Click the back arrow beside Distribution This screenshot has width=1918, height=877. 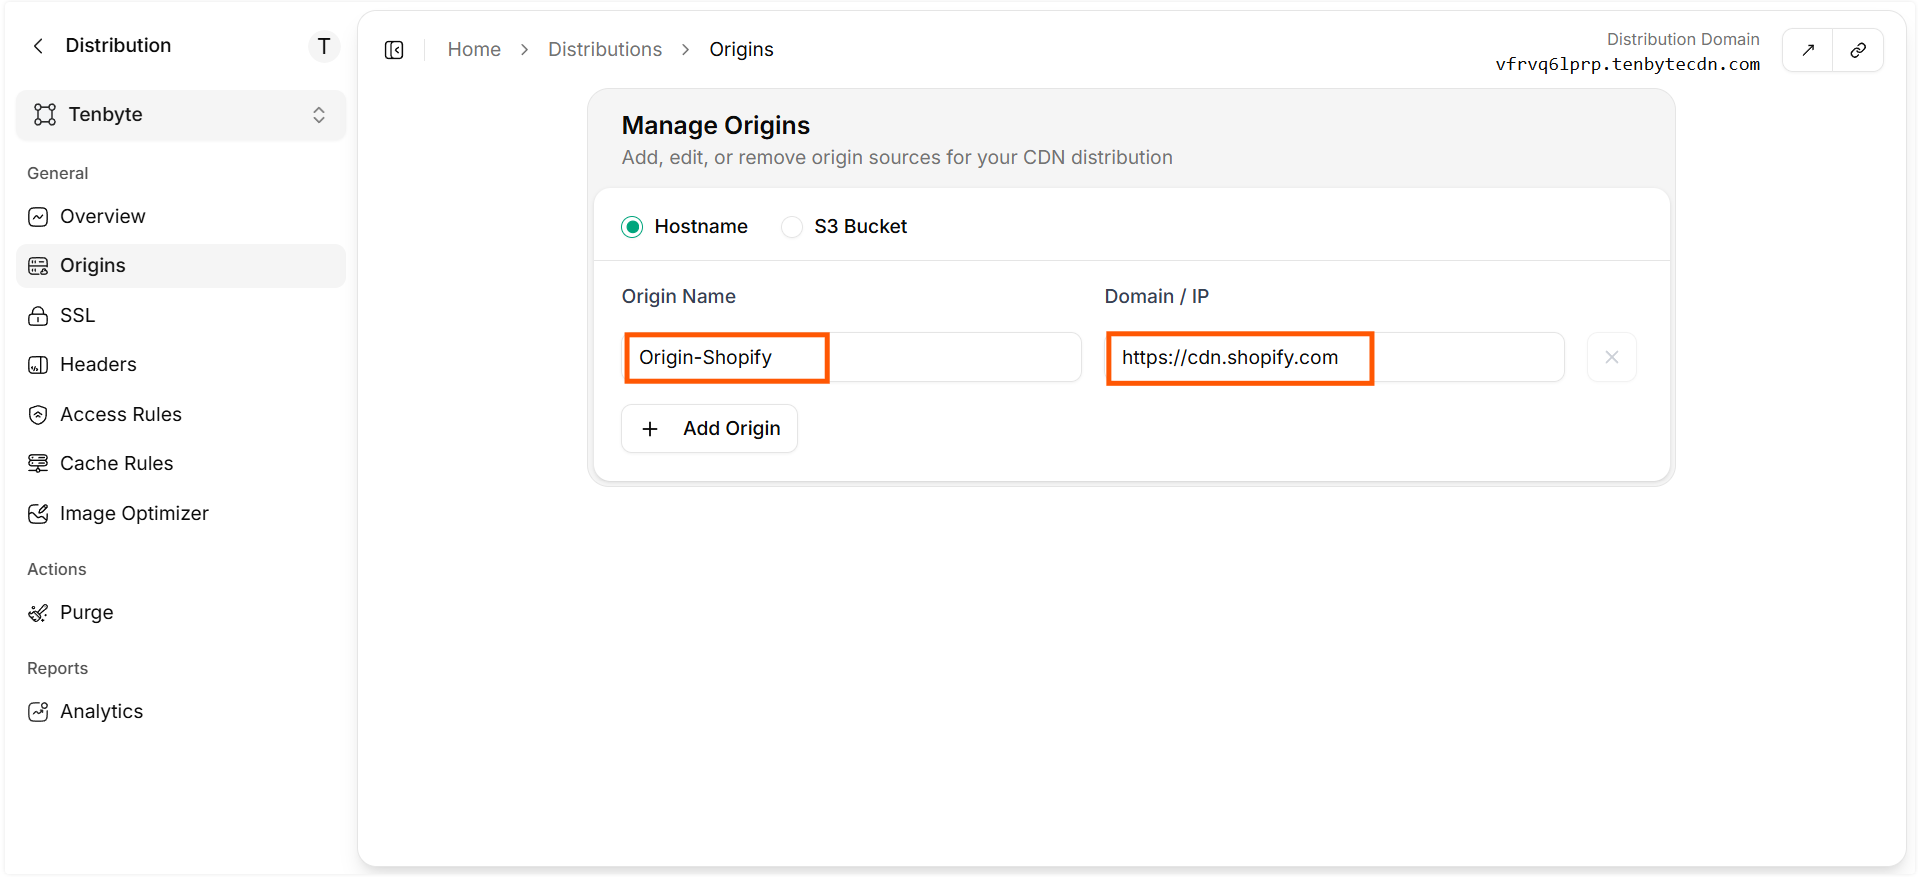(x=38, y=46)
